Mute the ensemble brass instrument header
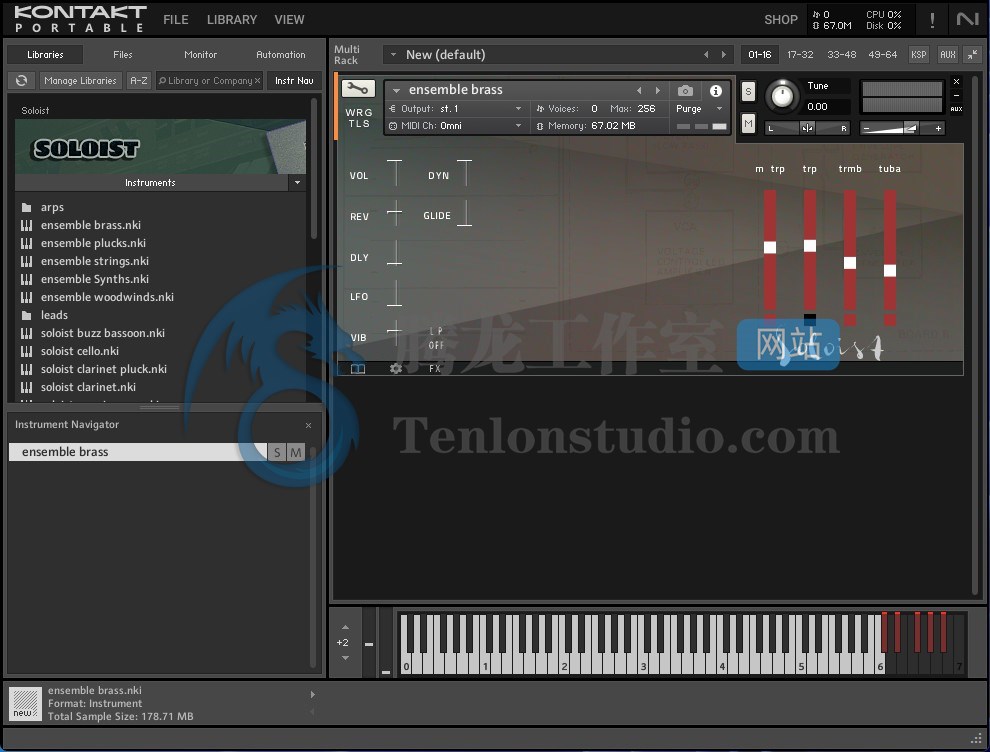 748,123
